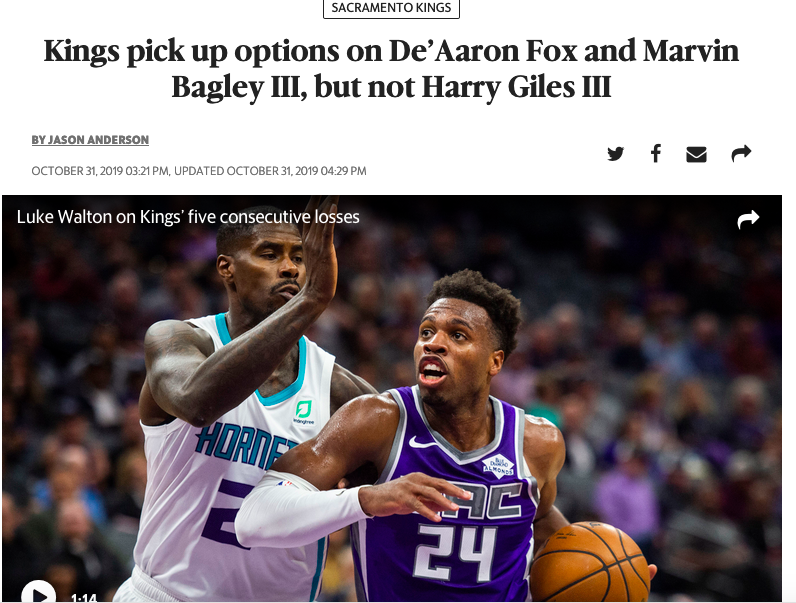Click the SAC lettering on purple jersey
The image size is (796, 603).
(482, 500)
